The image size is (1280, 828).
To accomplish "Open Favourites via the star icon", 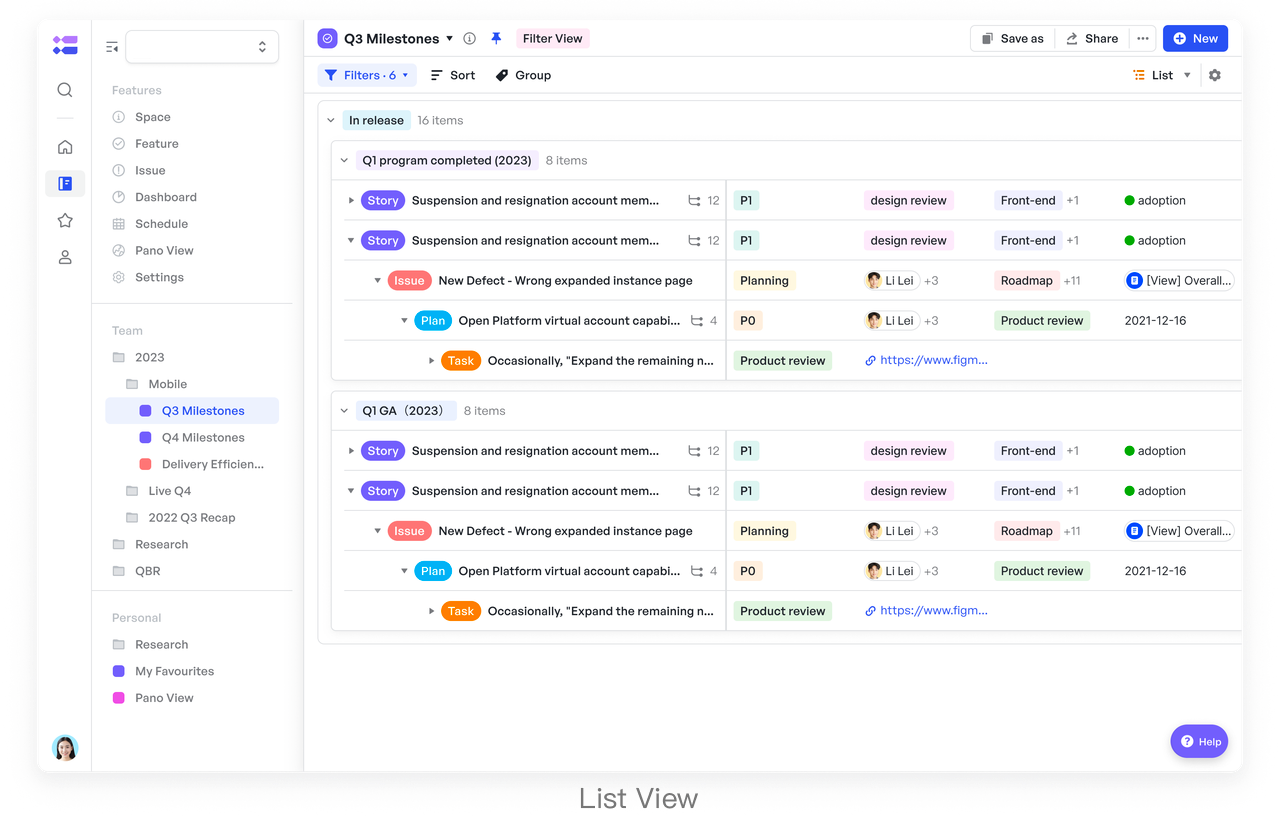I will 64,220.
